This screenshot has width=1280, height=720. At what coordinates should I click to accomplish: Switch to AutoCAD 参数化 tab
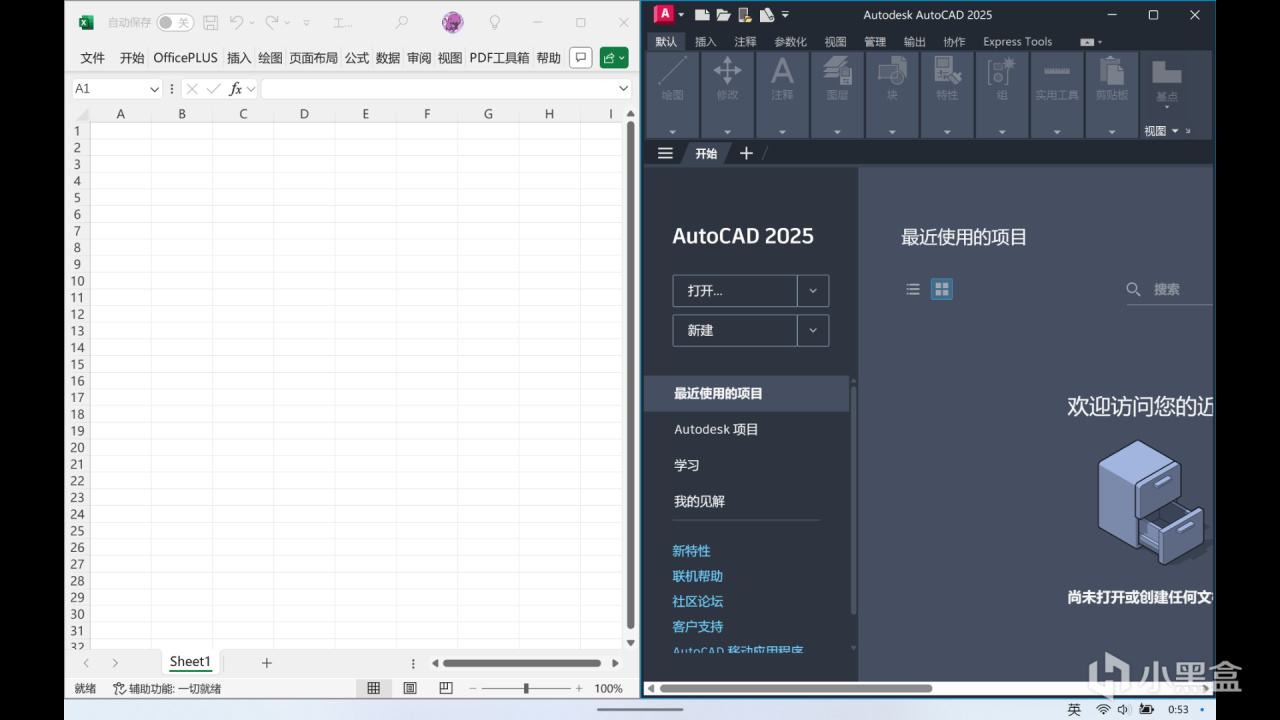tap(790, 42)
